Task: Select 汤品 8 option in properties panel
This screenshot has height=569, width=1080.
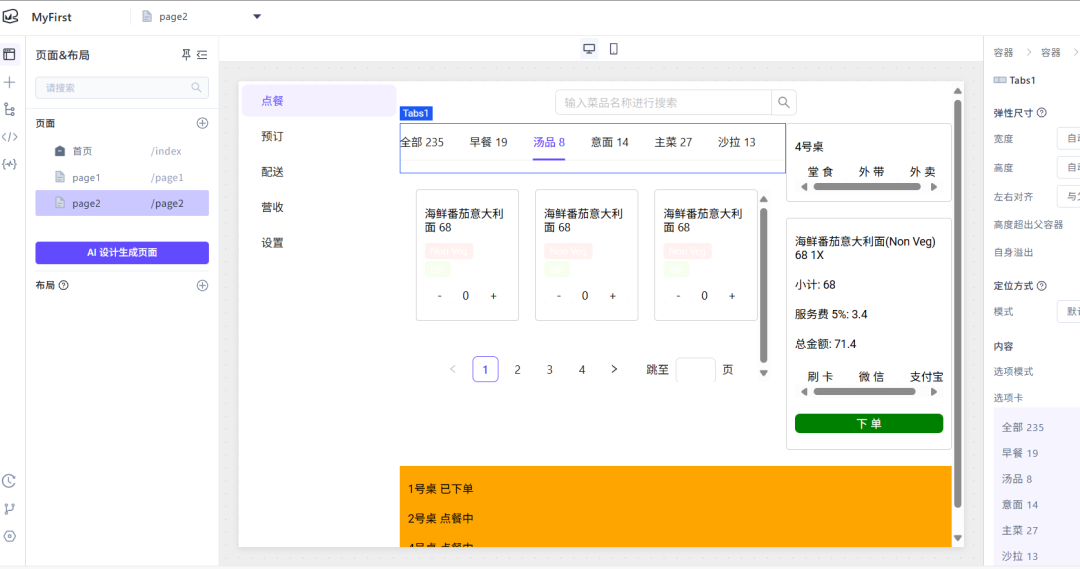Action: coord(1017,479)
